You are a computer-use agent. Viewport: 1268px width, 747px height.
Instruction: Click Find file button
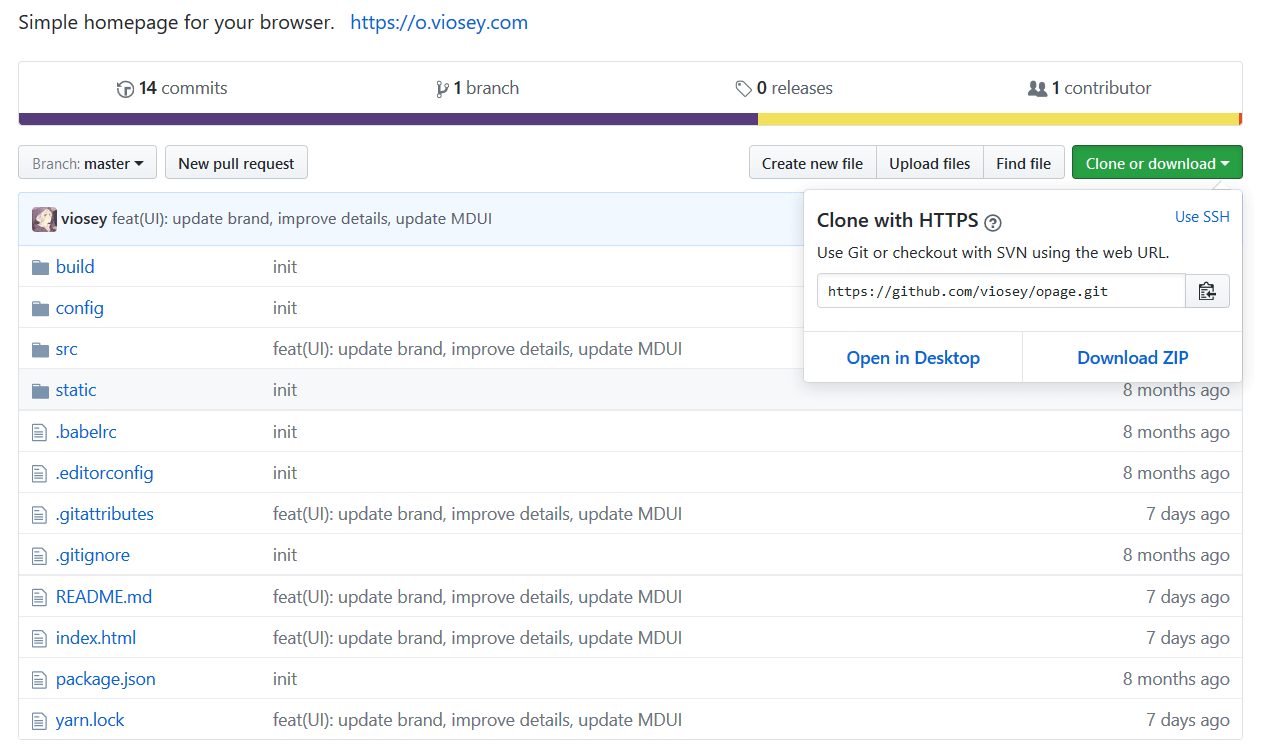1024,163
